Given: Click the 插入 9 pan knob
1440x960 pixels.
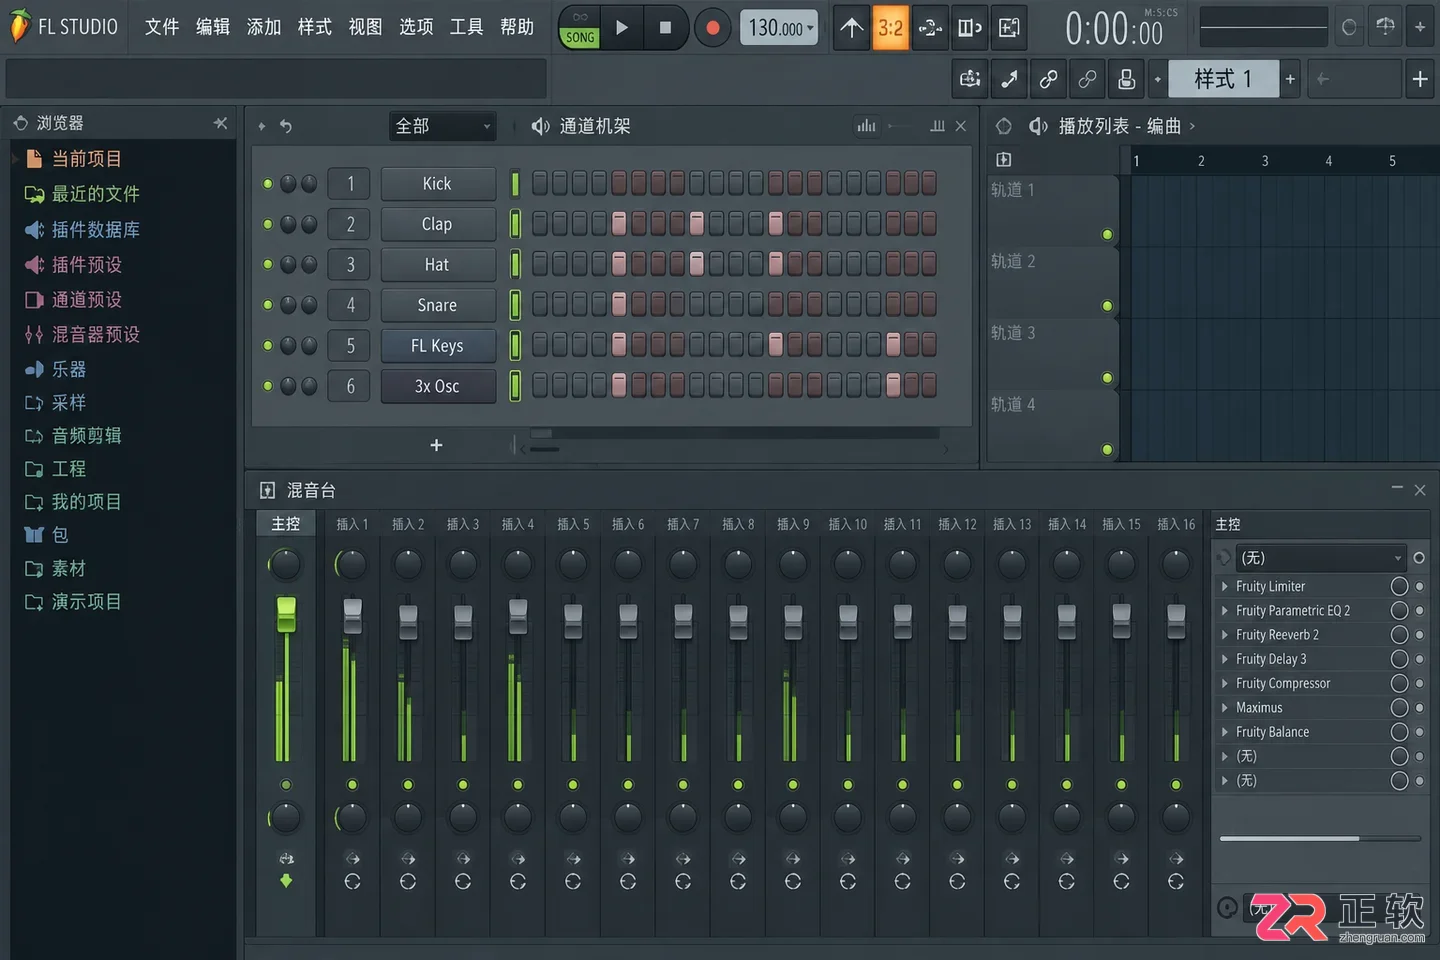Looking at the screenshot, I should click(793, 564).
